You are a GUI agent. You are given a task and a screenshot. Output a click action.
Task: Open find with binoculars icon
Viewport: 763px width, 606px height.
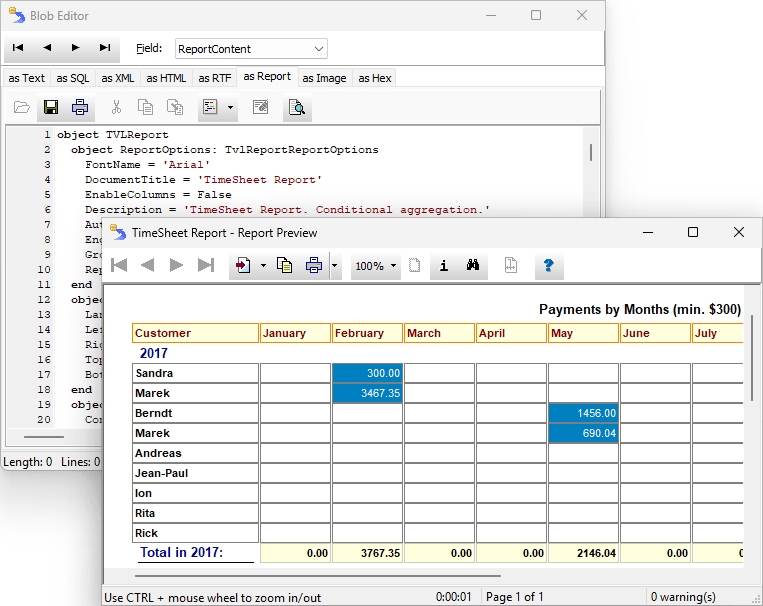472,266
